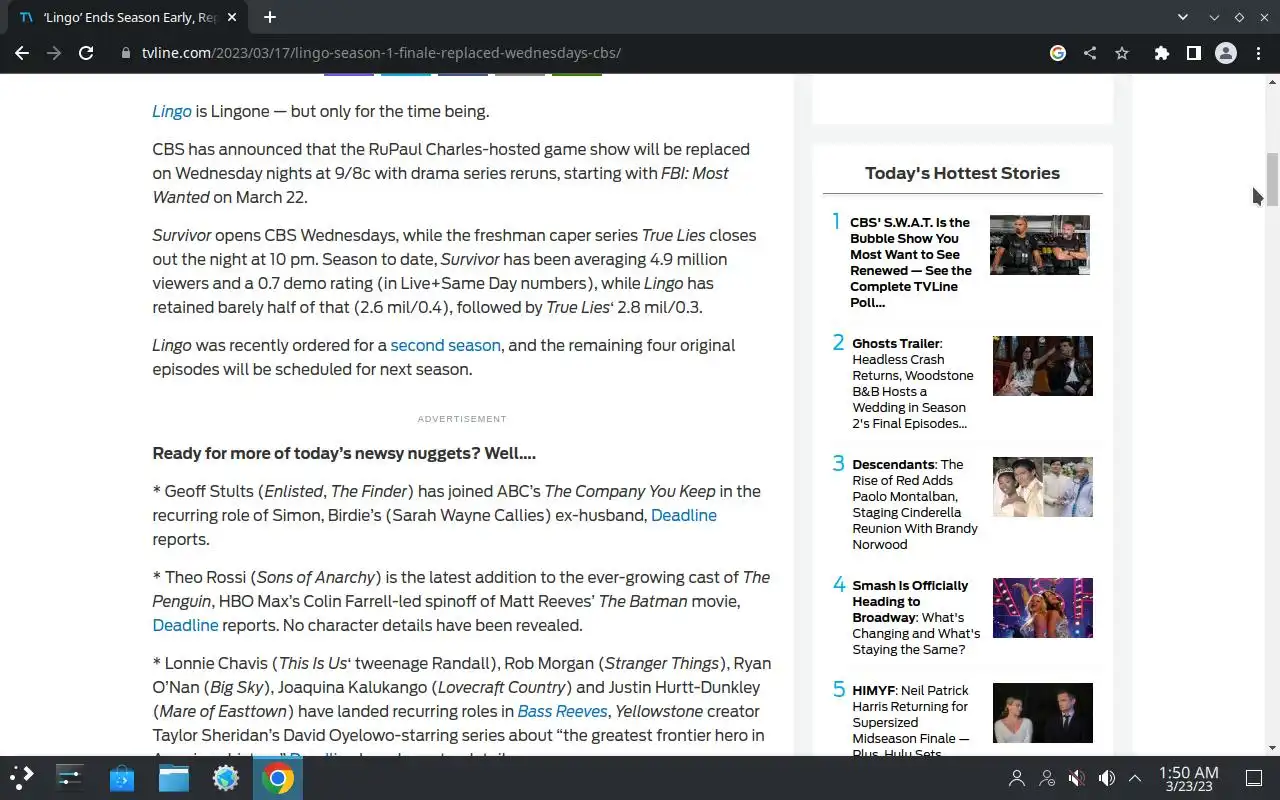The width and height of the screenshot is (1280, 800).
Task: Click the 'ADVERTISEMENT' label
Action: coord(462,419)
